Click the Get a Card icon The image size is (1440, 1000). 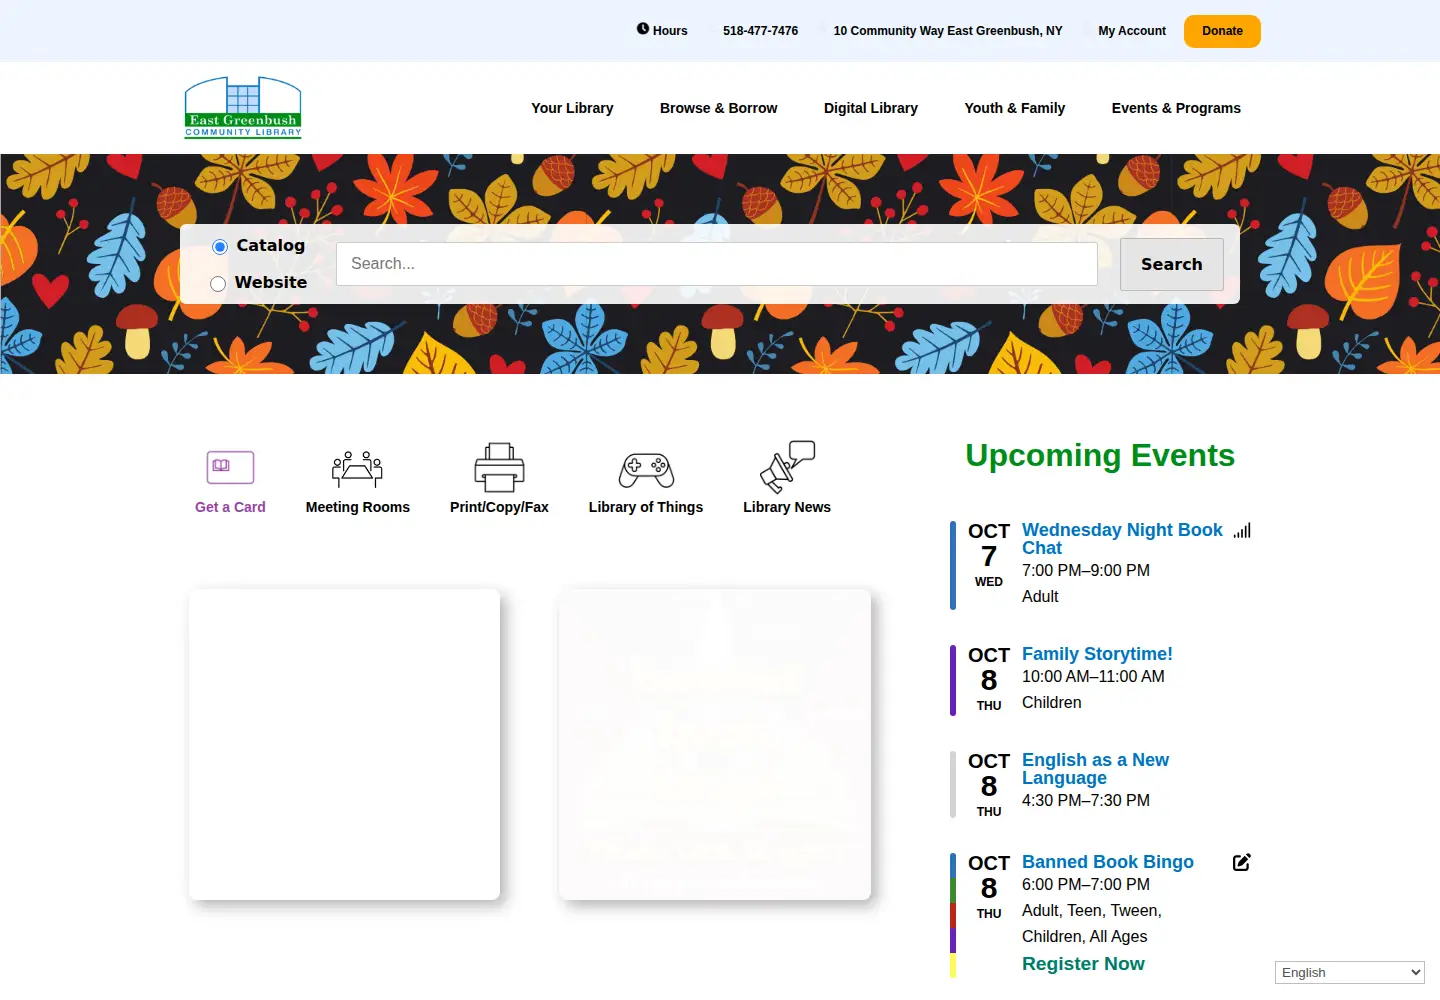click(230, 467)
